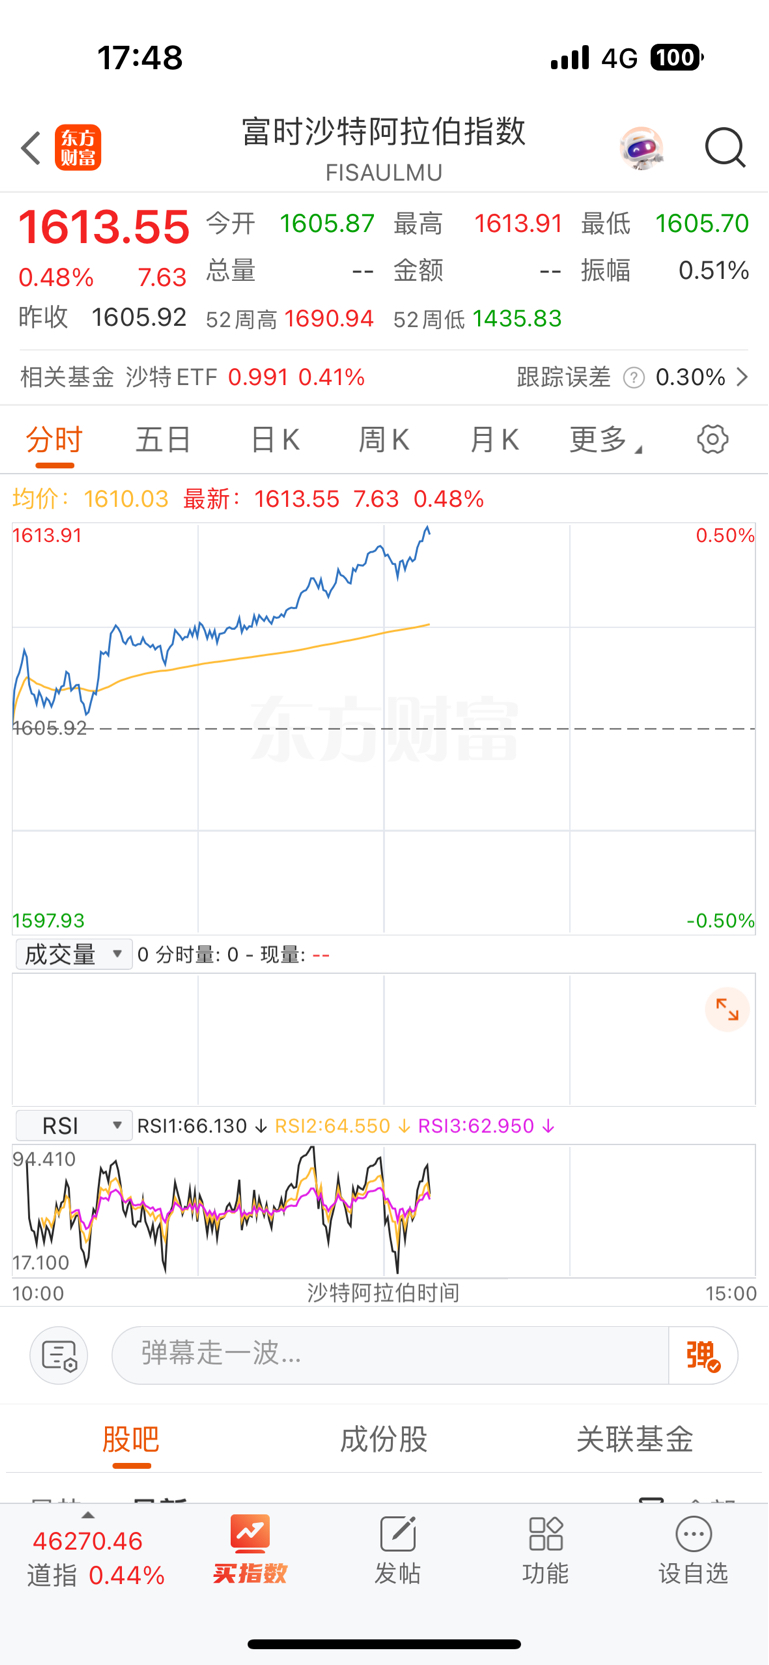
Task: Tap the back arrow icon
Action: [31, 148]
